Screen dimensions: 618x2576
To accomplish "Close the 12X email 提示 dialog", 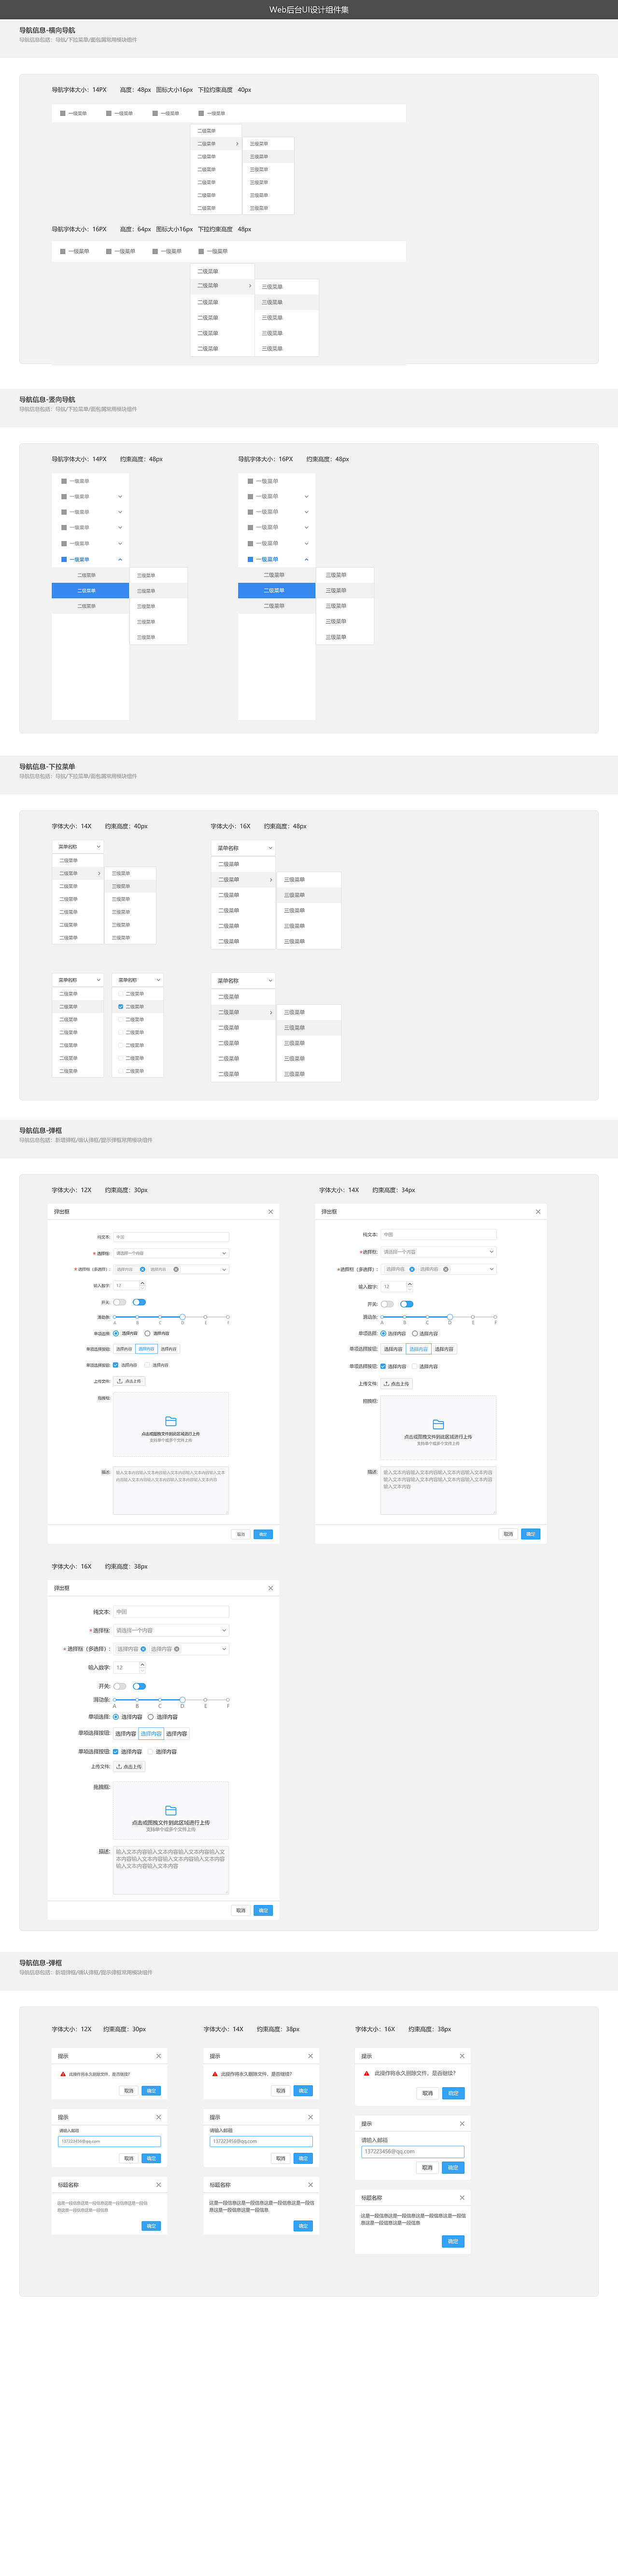I will click(158, 2116).
